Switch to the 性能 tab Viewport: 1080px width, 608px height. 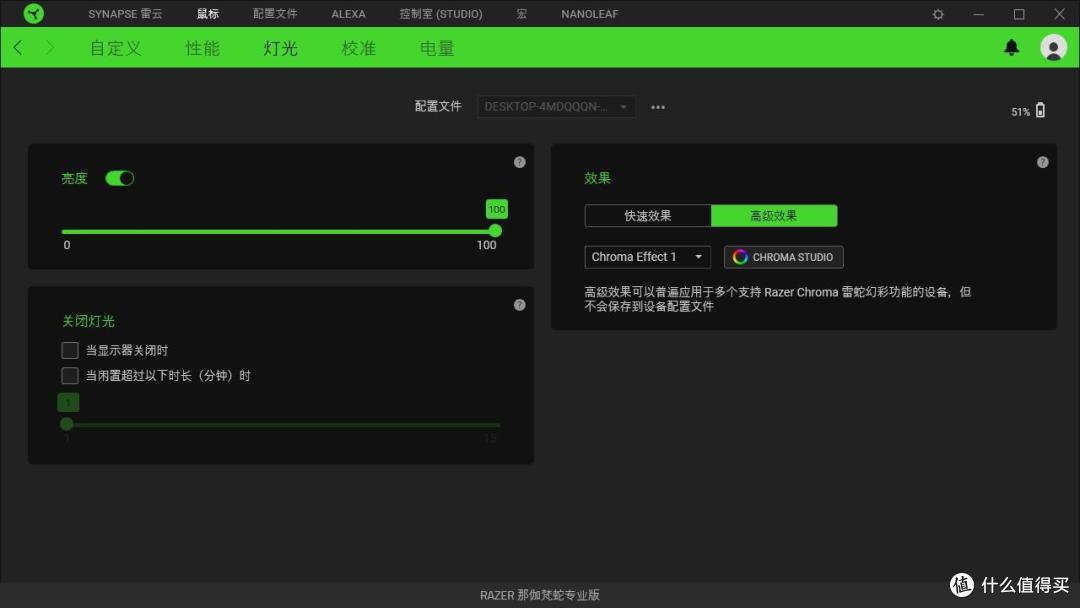[202, 48]
